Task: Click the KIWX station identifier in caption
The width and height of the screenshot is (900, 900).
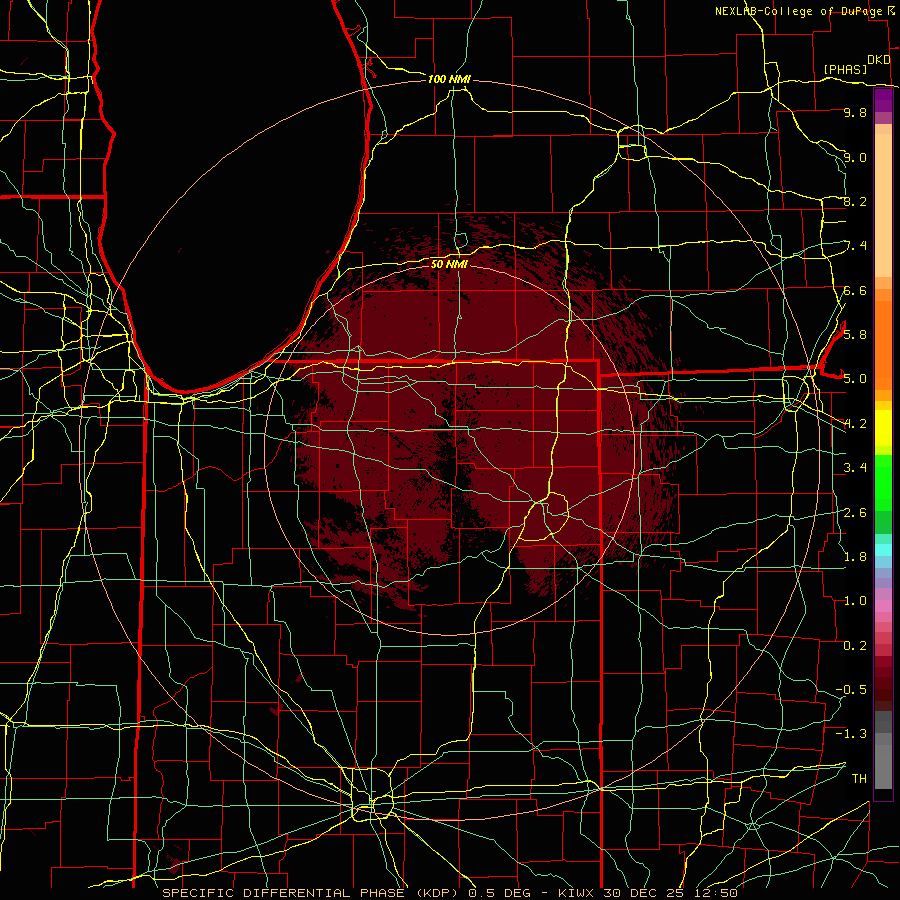Action: pyautogui.click(x=576, y=893)
